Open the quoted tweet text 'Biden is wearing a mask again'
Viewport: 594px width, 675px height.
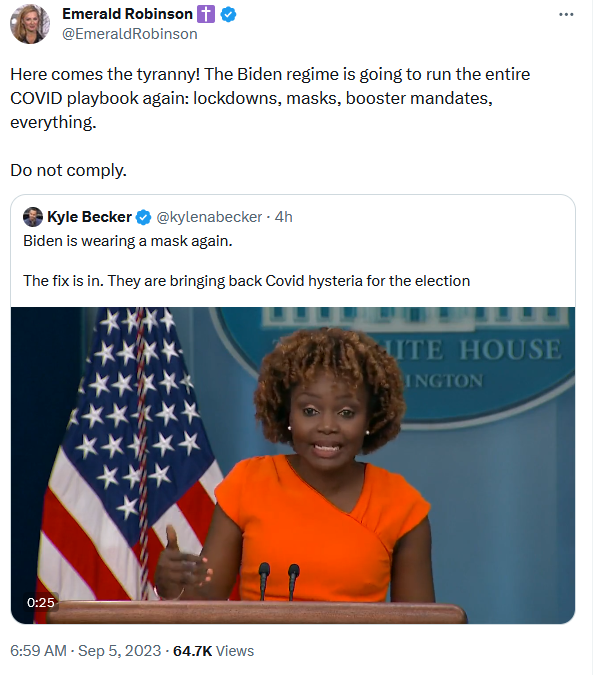coord(128,241)
